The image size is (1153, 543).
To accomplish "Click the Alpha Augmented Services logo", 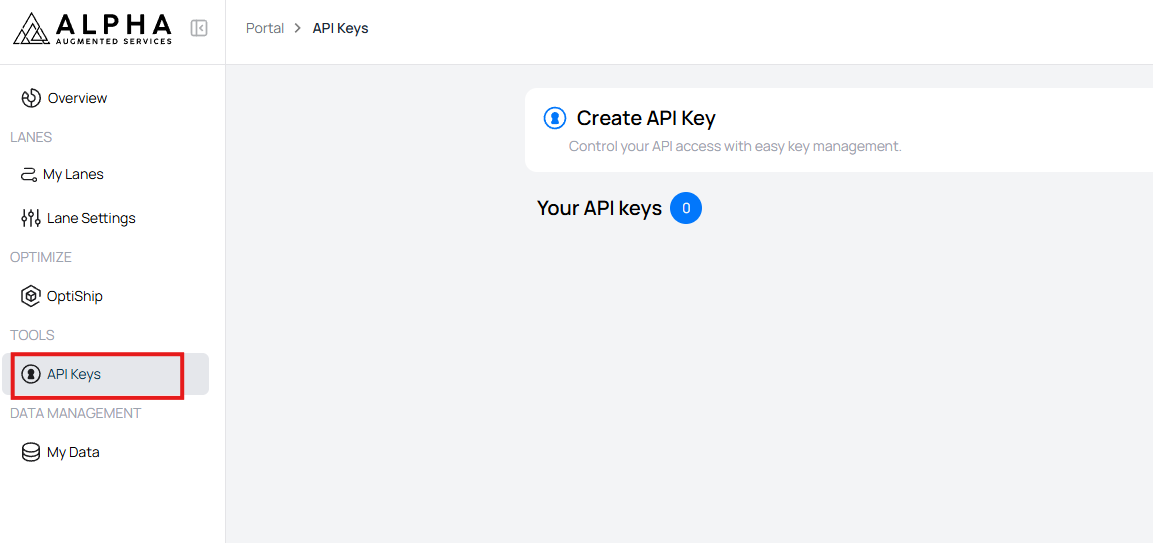I will (93, 28).
